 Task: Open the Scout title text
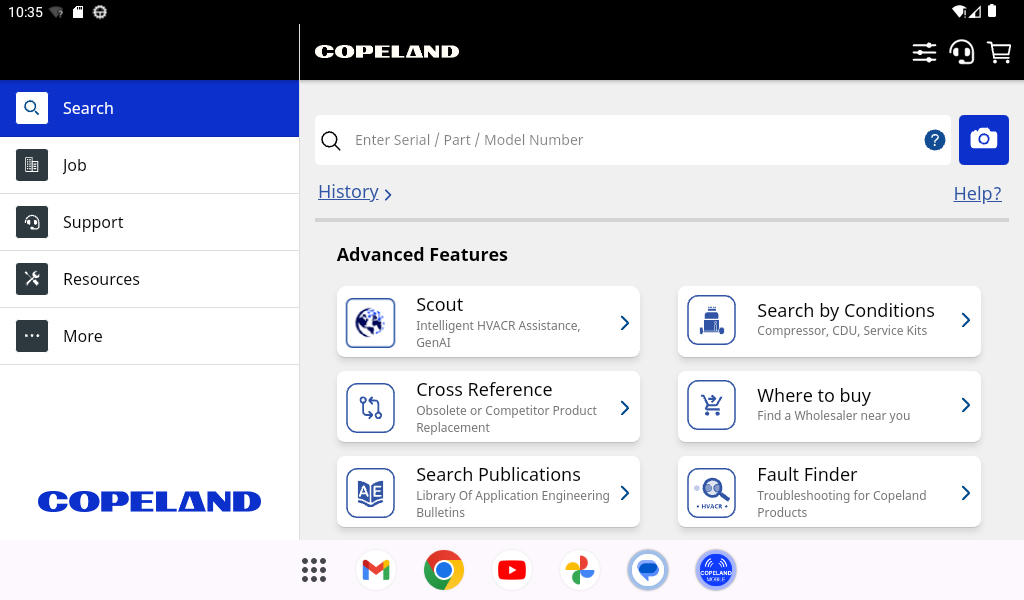[x=440, y=305]
